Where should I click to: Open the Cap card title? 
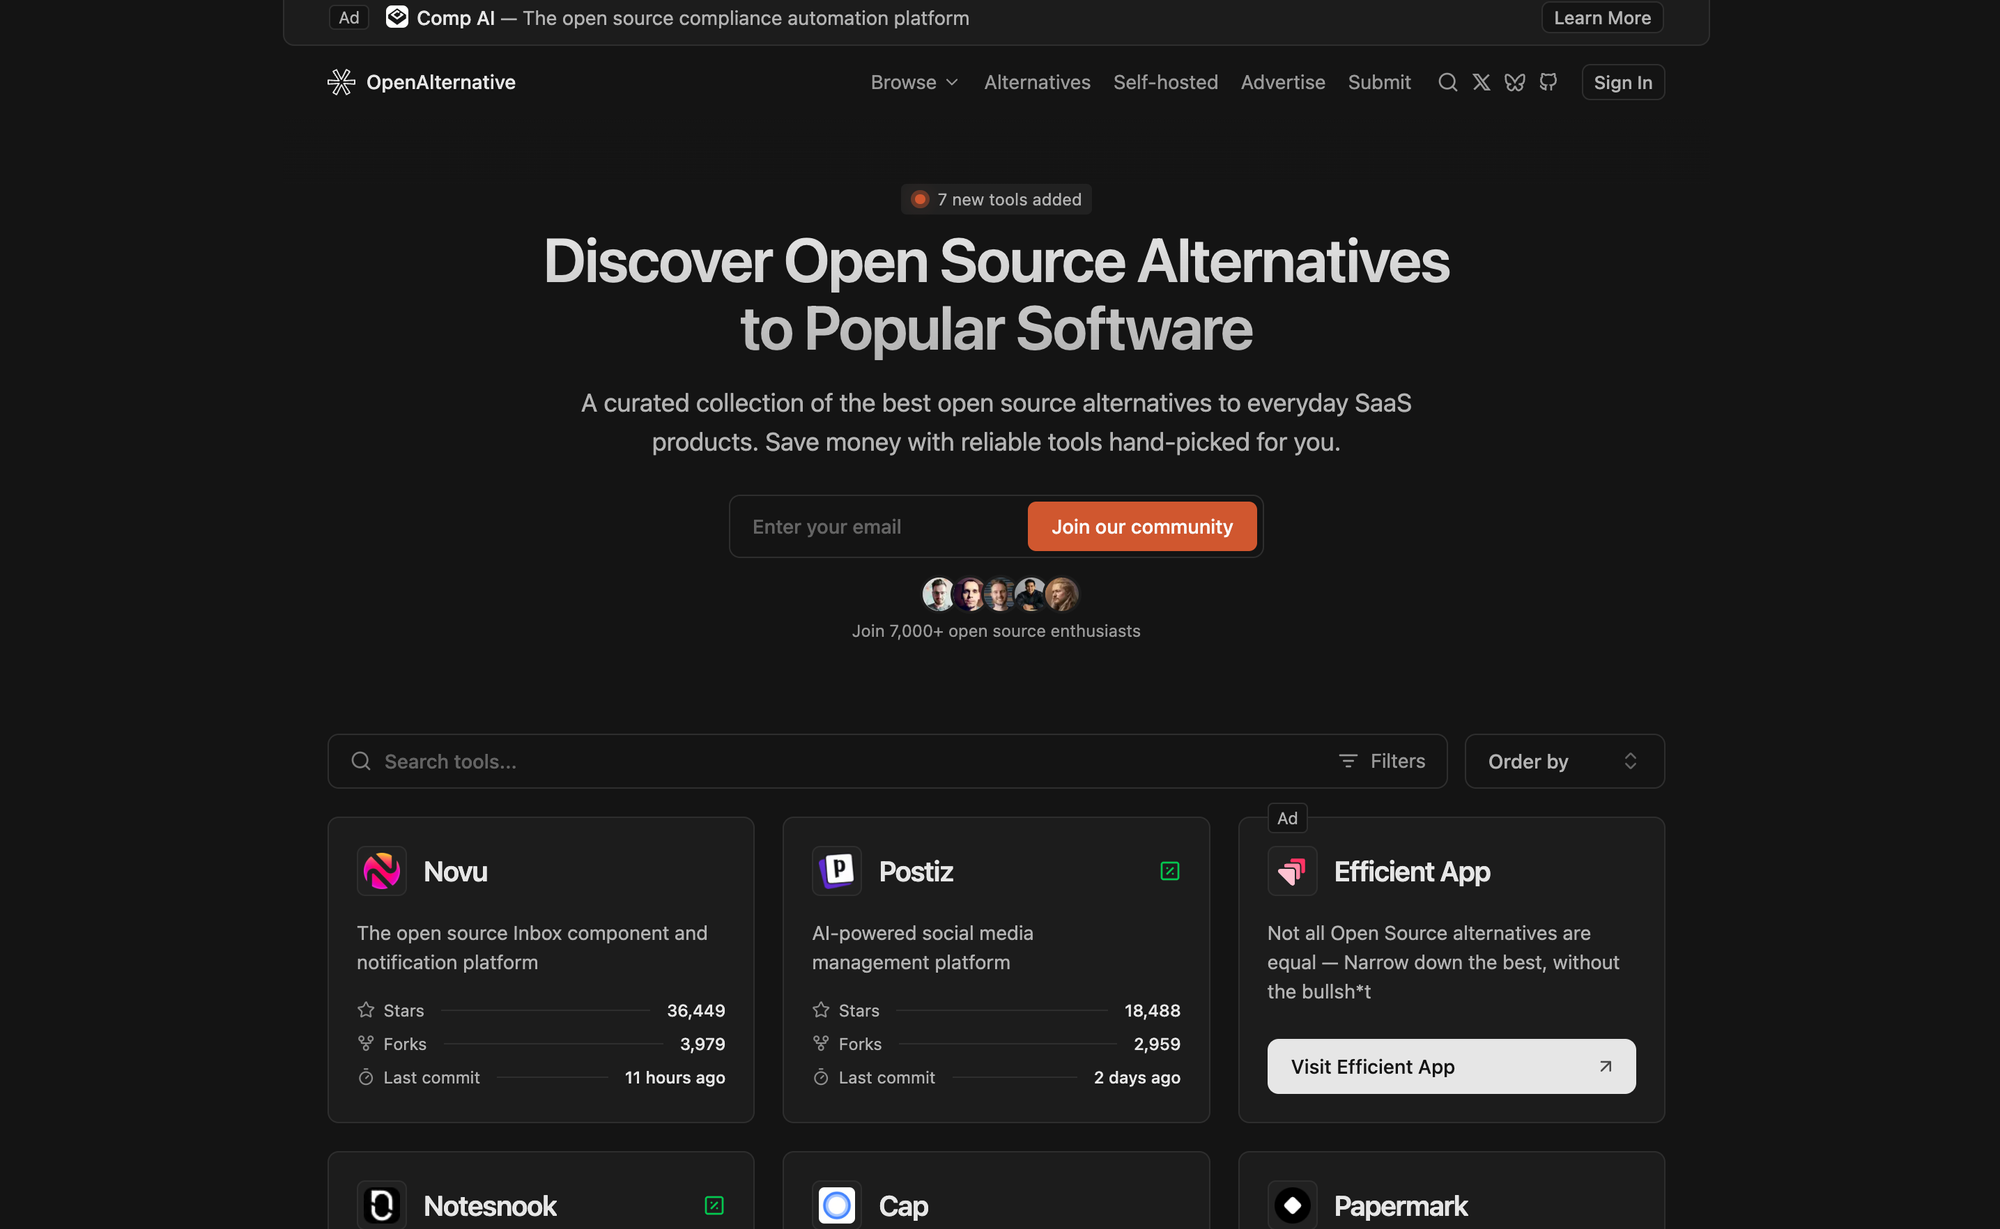point(903,1205)
